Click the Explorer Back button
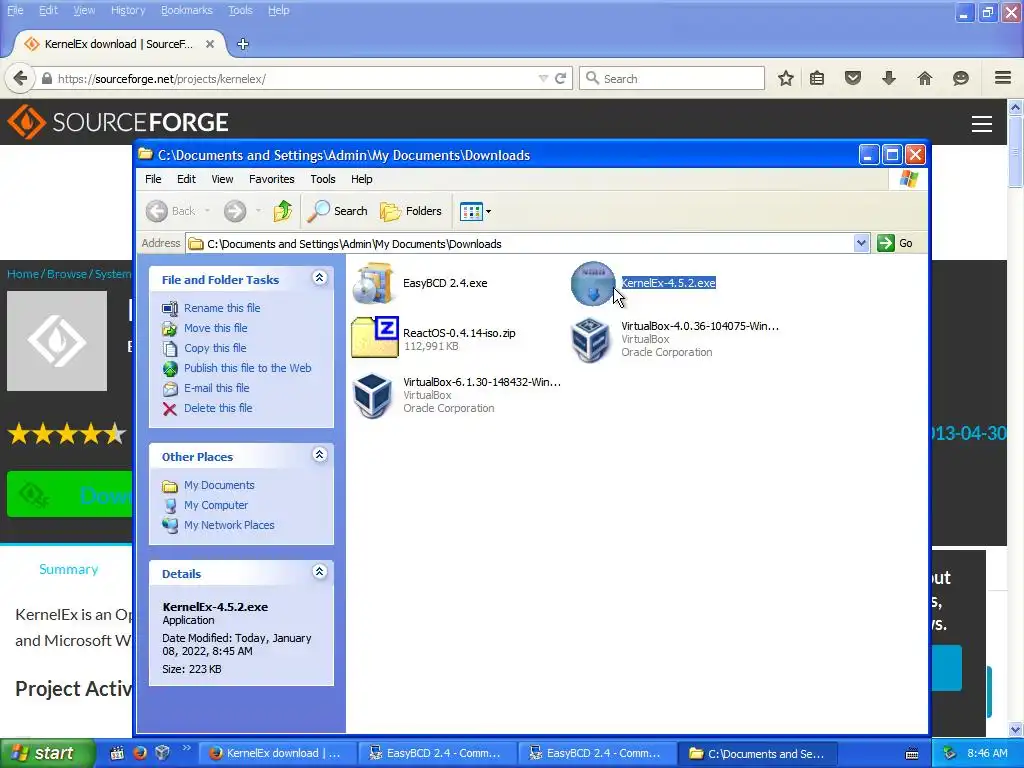 [170, 211]
